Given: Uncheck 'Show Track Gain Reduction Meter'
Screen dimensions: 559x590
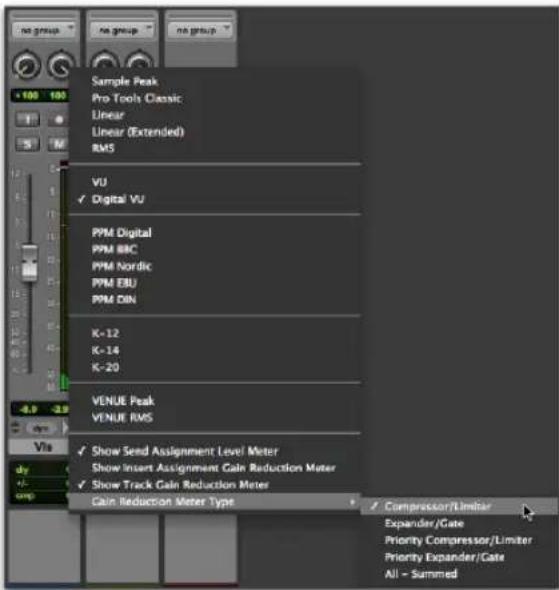Looking at the screenshot, I should click(x=180, y=485).
